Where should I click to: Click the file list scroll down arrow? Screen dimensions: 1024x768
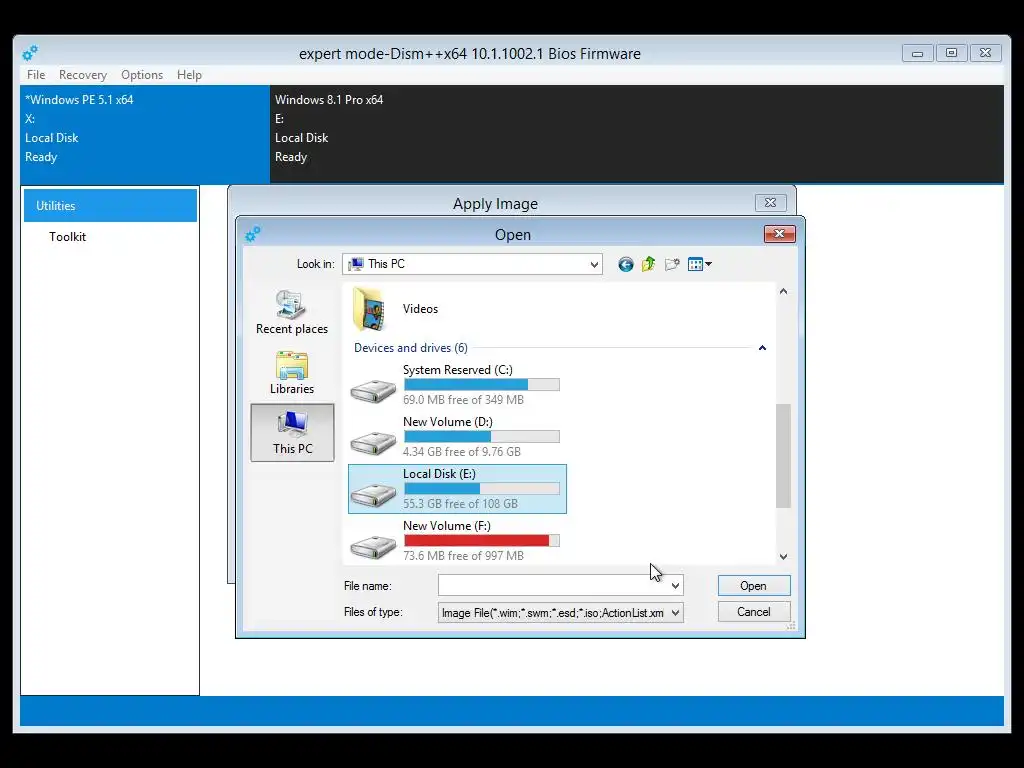[784, 556]
